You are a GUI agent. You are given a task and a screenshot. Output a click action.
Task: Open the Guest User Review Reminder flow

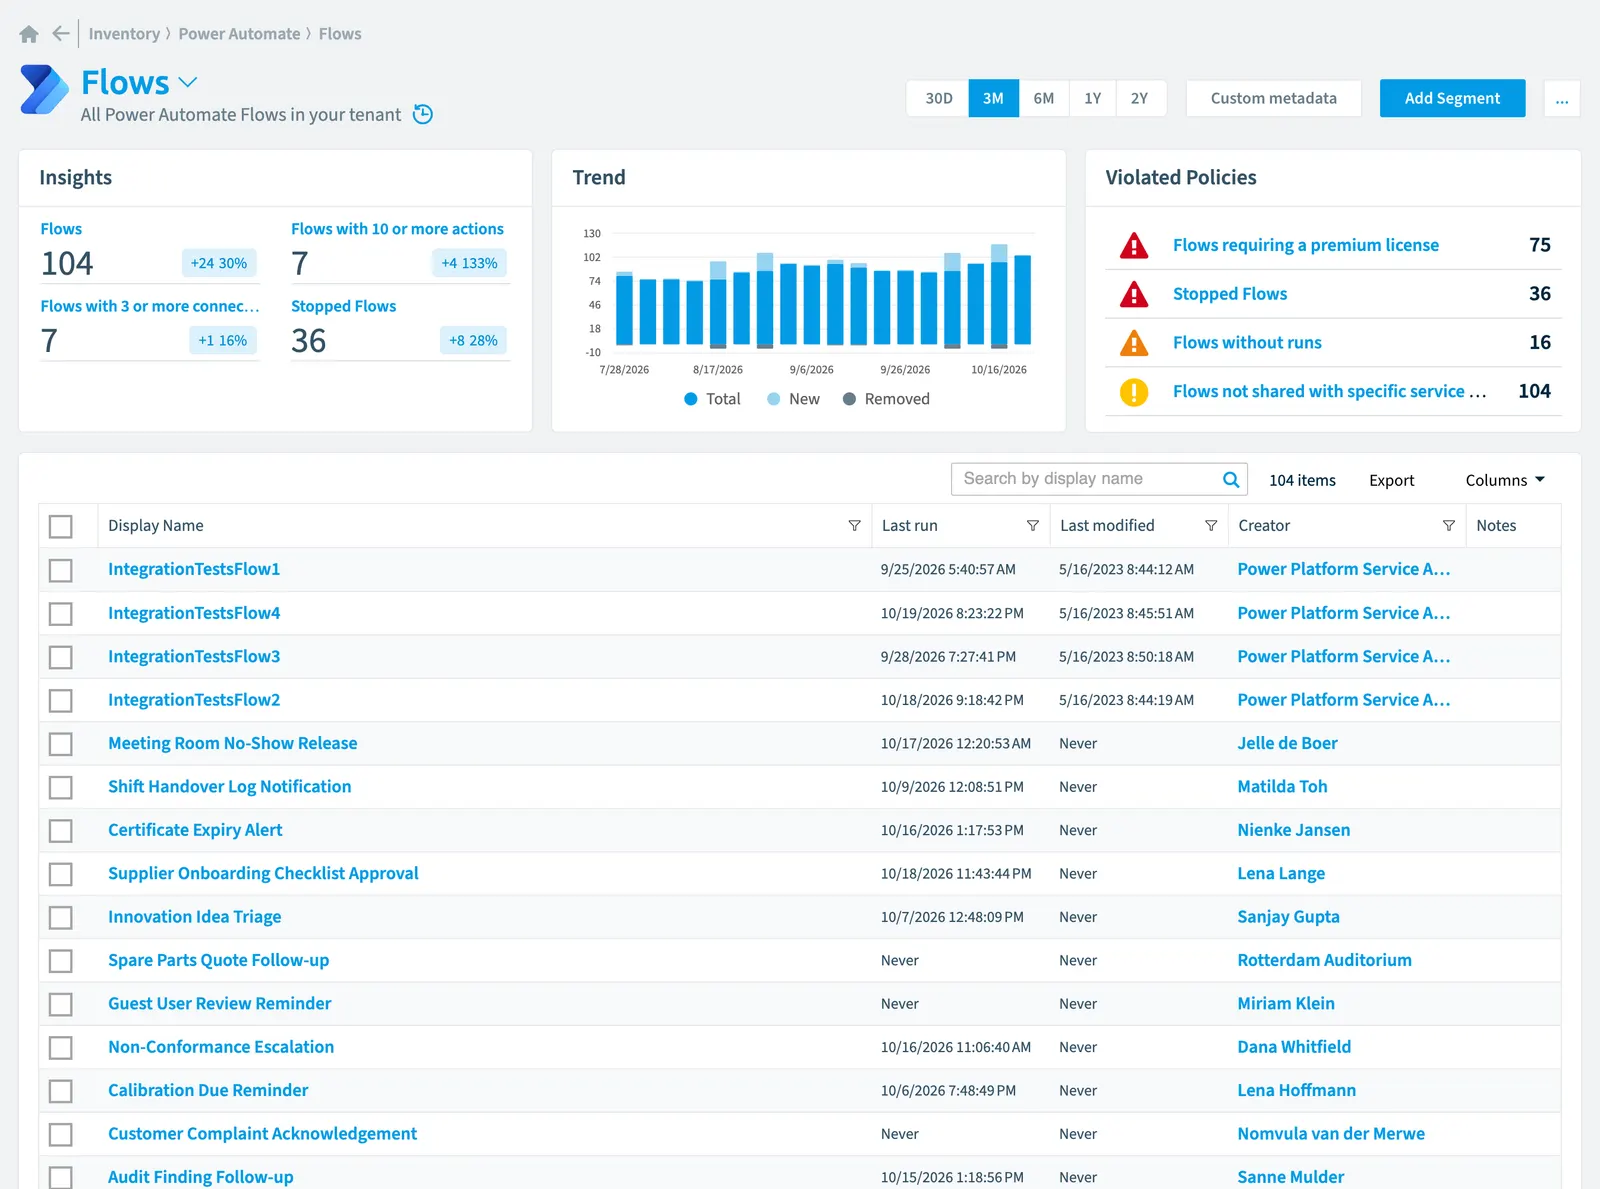click(x=219, y=1003)
